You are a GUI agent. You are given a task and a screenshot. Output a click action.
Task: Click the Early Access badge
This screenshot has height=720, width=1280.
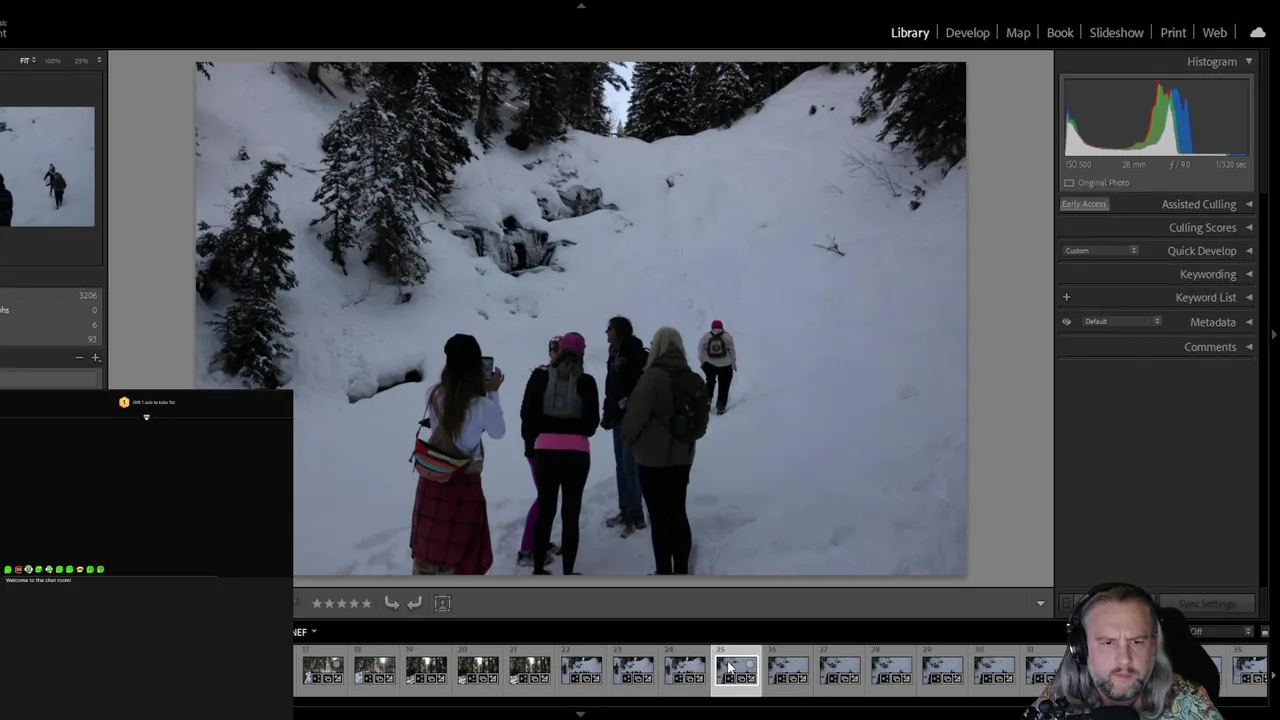pyautogui.click(x=1084, y=204)
